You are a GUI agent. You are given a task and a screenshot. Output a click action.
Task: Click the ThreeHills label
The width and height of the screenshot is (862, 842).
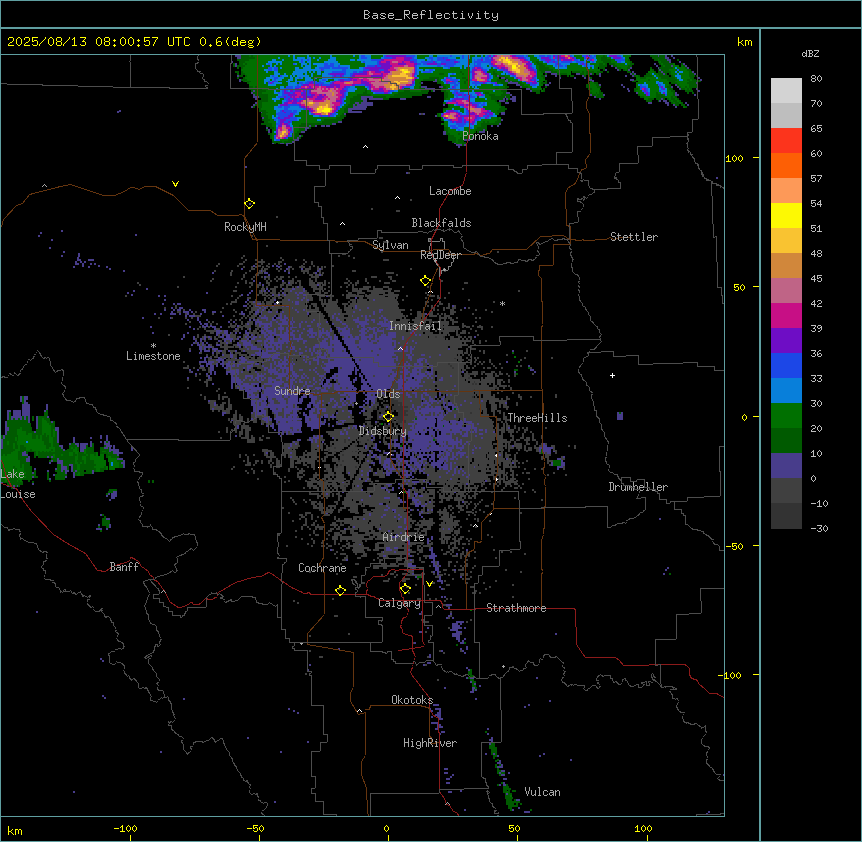point(537,418)
